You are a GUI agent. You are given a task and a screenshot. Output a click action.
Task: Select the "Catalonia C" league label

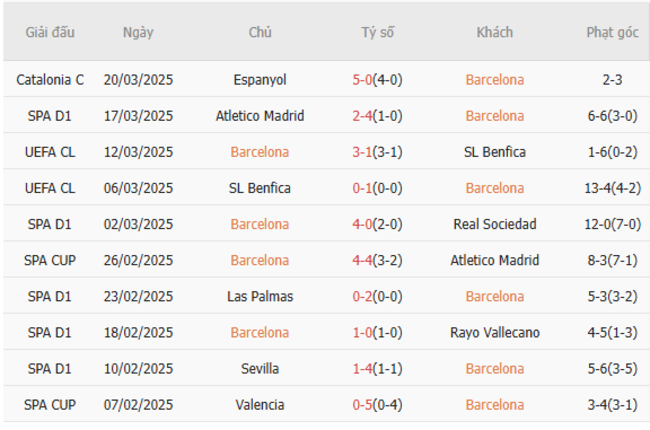[51, 80]
